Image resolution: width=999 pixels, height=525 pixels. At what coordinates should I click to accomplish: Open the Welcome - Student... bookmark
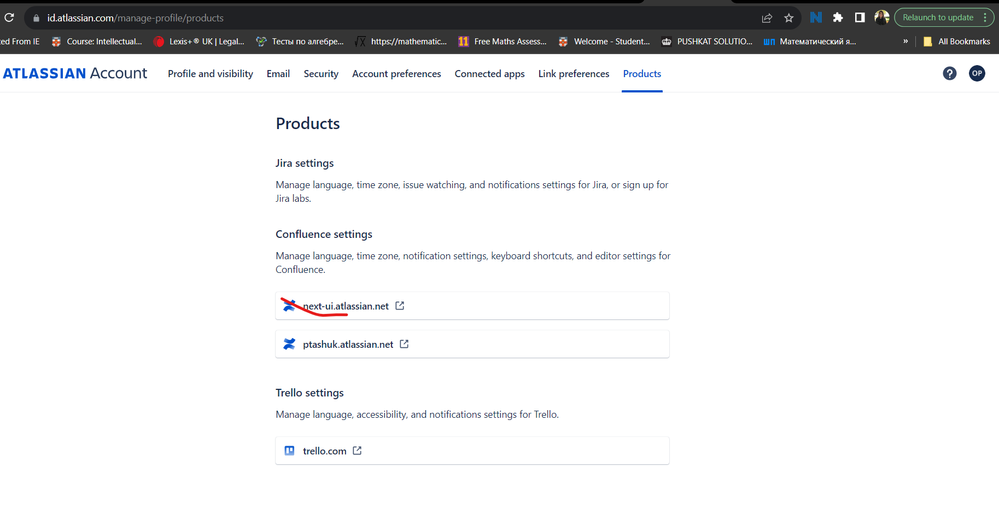[603, 41]
